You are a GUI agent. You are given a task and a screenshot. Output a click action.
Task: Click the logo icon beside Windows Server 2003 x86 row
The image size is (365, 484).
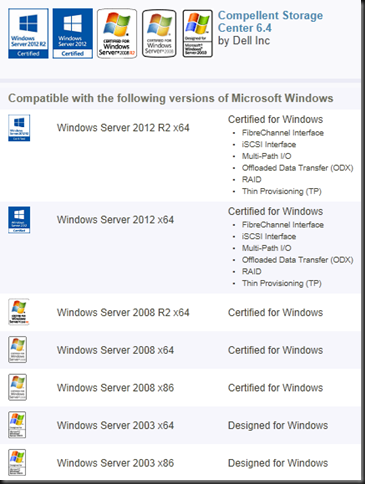click(x=17, y=462)
